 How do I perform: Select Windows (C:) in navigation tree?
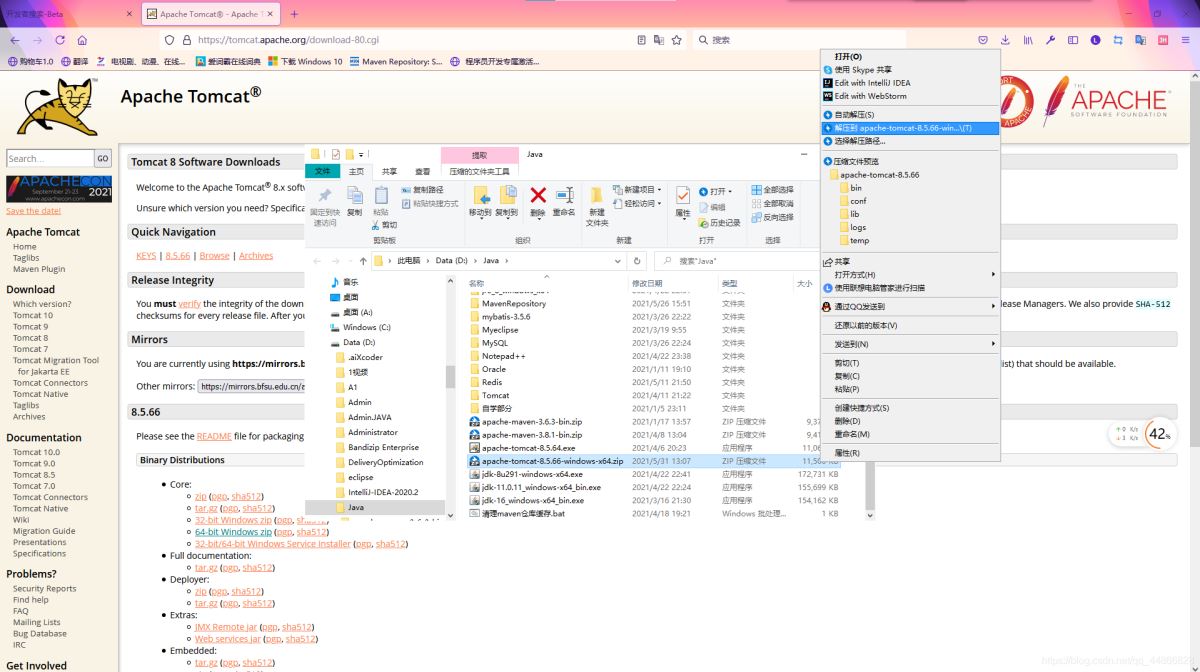pyautogui.click(x=367, y=327)
